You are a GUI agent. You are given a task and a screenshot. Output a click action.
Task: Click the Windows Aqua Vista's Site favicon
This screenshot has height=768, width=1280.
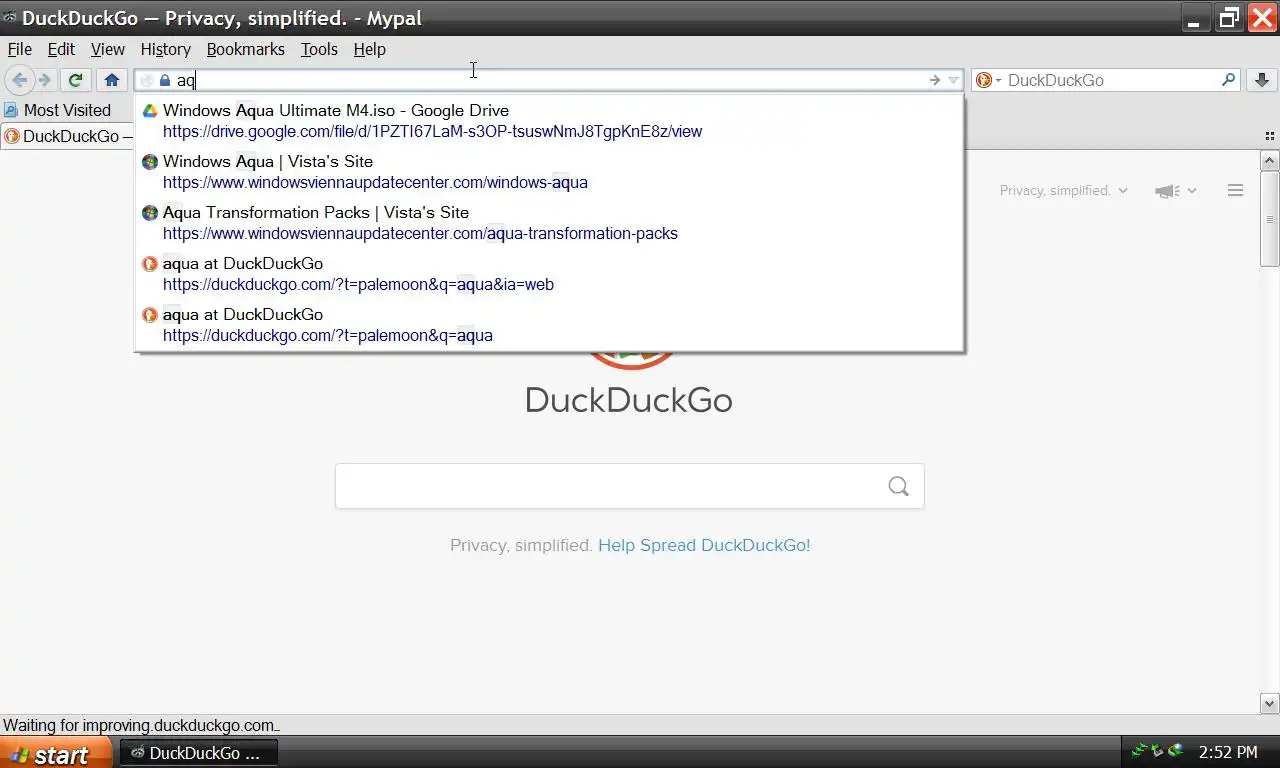click(x=150, y=162)
